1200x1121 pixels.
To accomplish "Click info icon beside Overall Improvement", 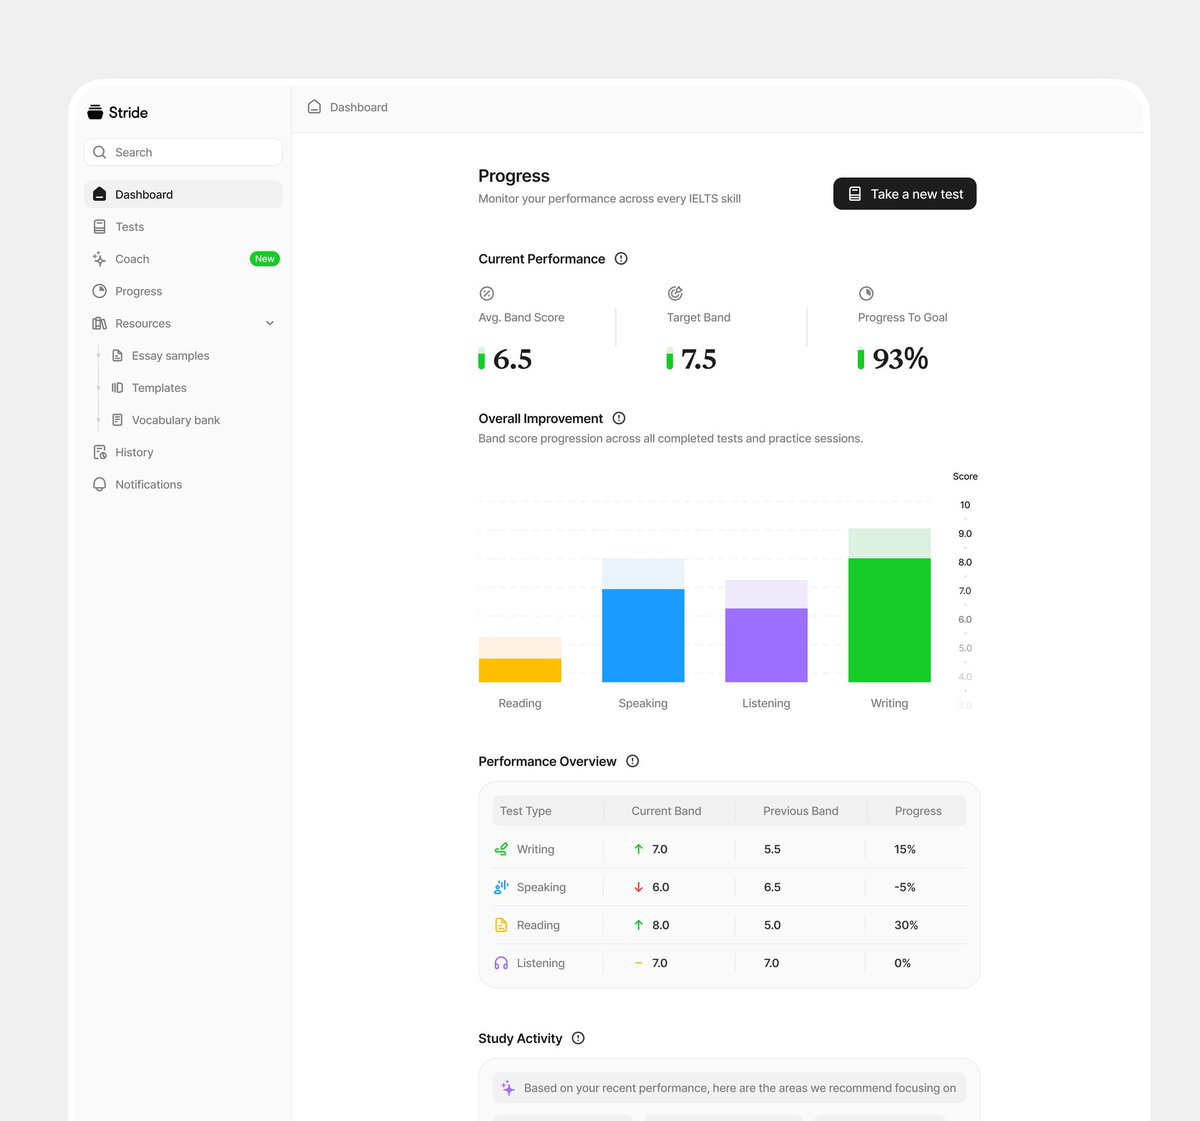I will pyautogui.click(x=619, y=418).
